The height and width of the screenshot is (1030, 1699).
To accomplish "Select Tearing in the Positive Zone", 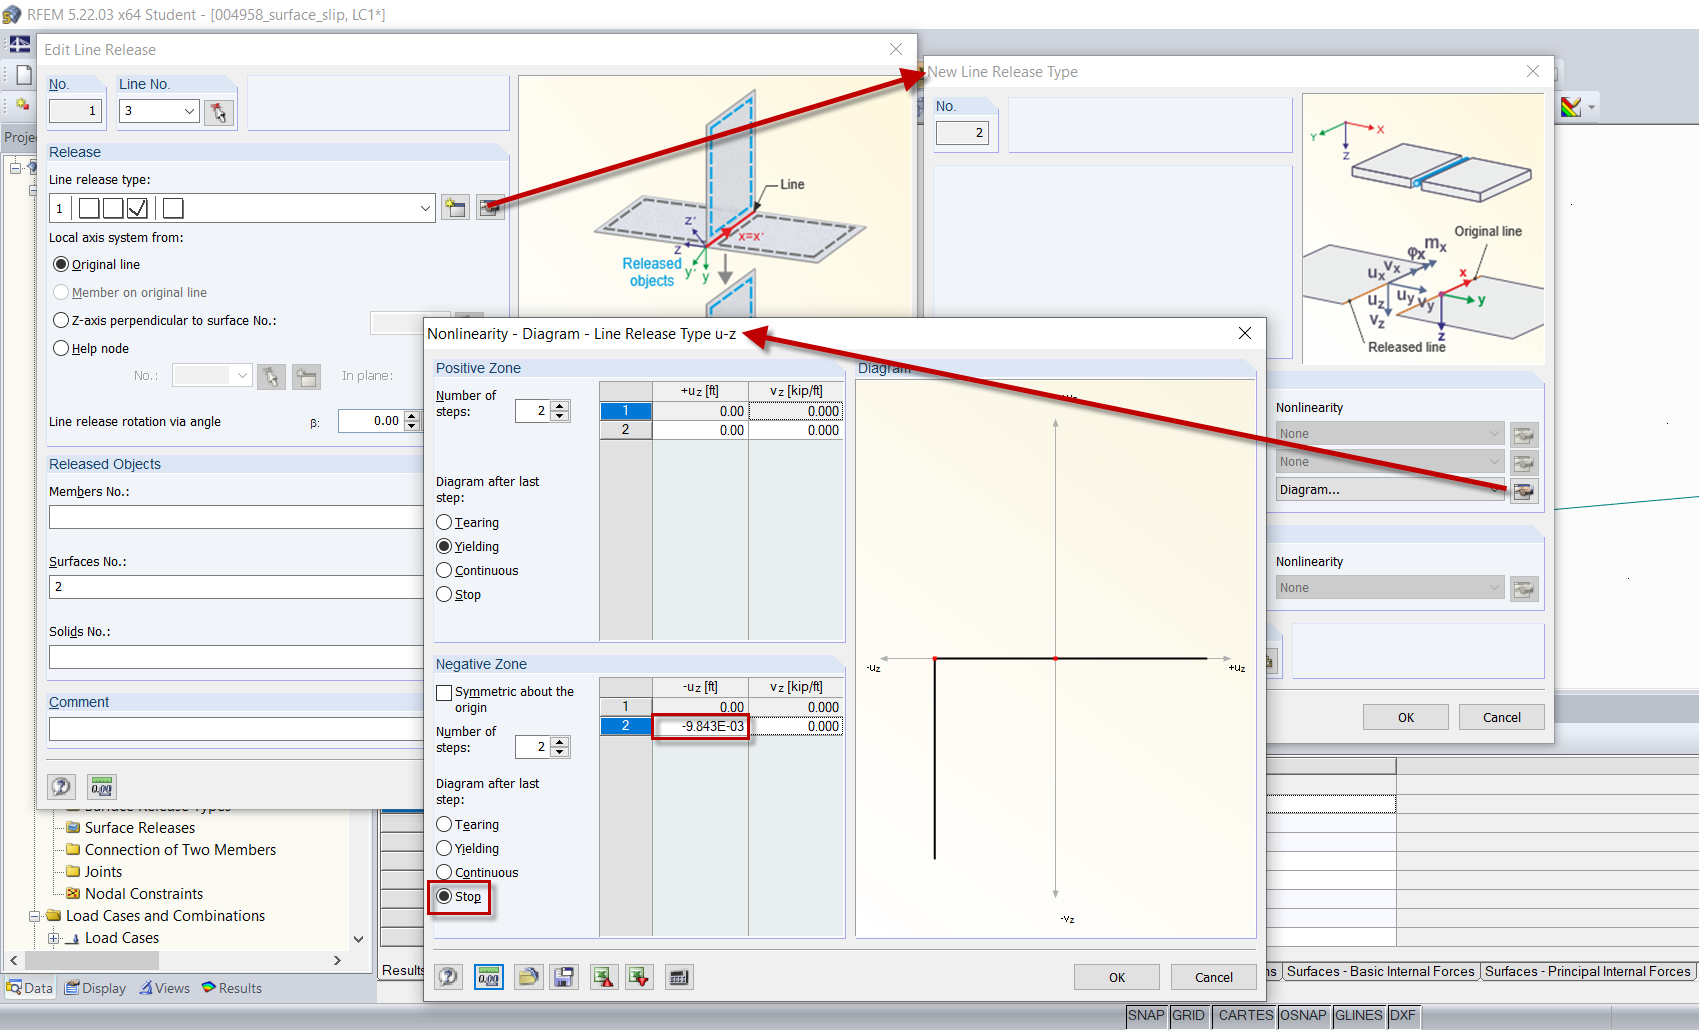I will click(444, 522).
